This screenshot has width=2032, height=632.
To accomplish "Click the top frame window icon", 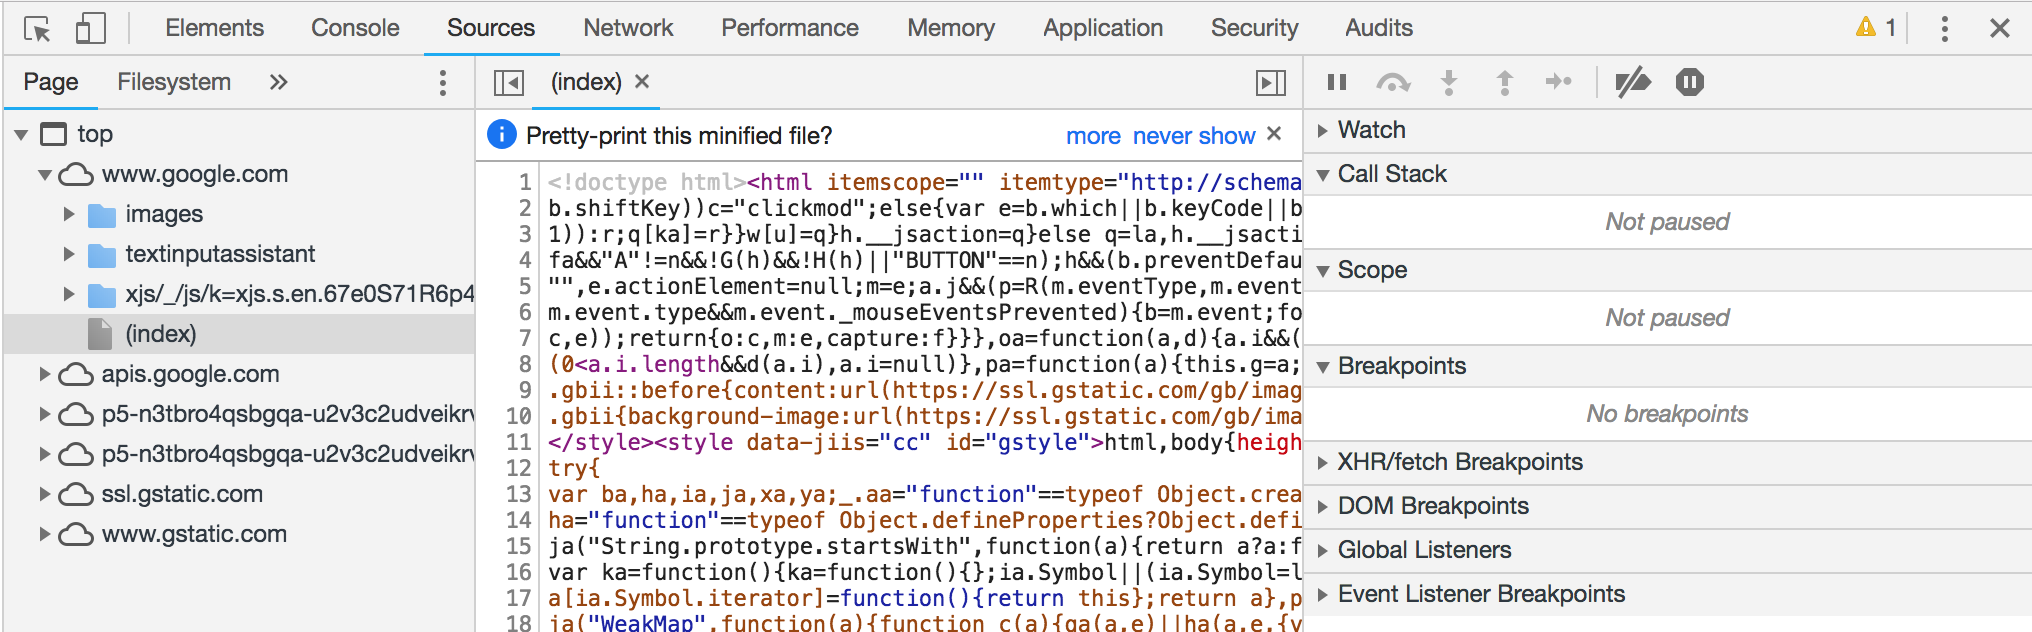I will [x=54, y=134].
